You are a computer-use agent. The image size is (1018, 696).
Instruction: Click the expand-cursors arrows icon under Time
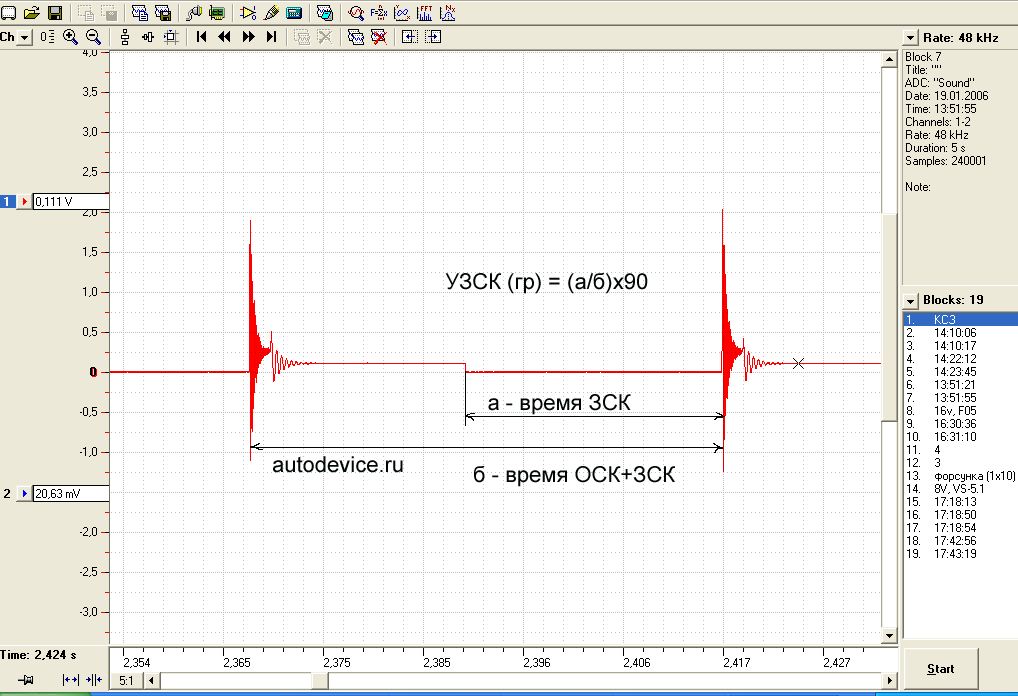click(x=70, y=680)
